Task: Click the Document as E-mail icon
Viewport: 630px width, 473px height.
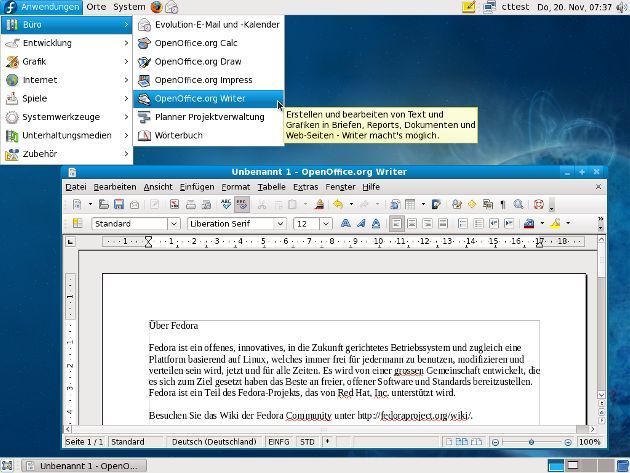Action: coord(135,205)
